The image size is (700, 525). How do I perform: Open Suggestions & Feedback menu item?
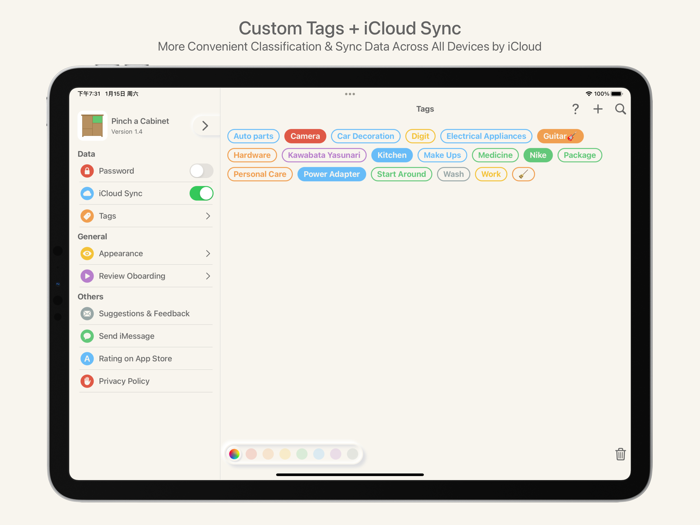tap(146, 313)
